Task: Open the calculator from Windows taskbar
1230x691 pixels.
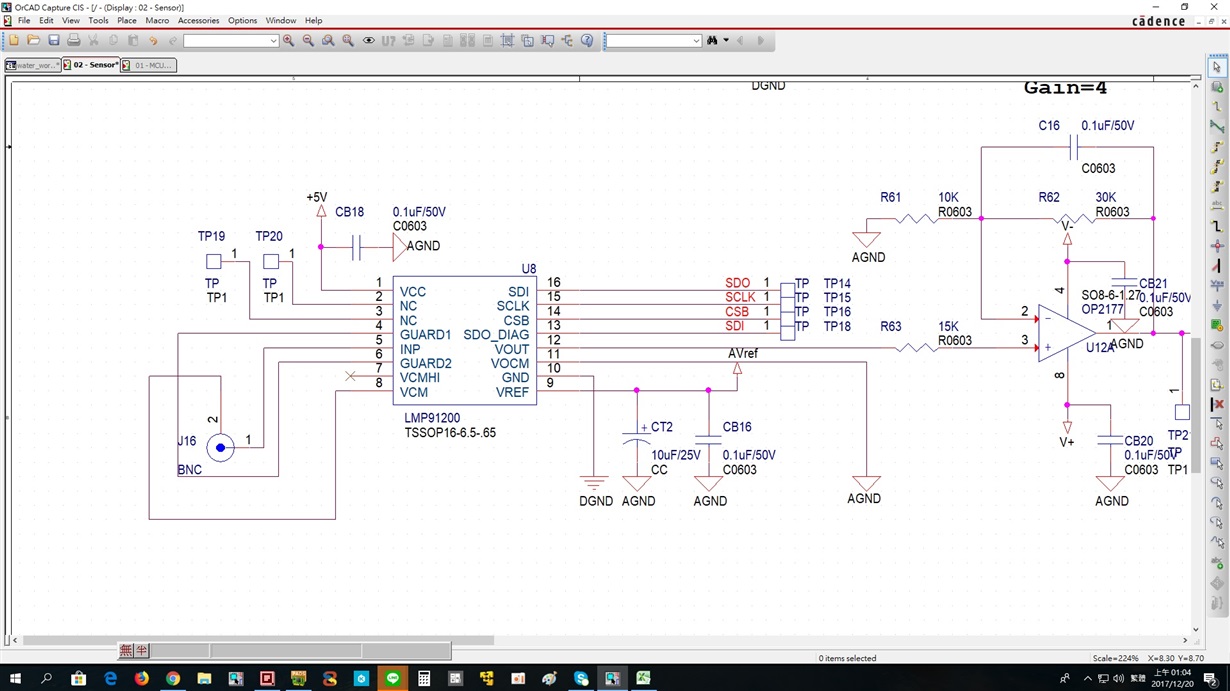Action: 424,678
